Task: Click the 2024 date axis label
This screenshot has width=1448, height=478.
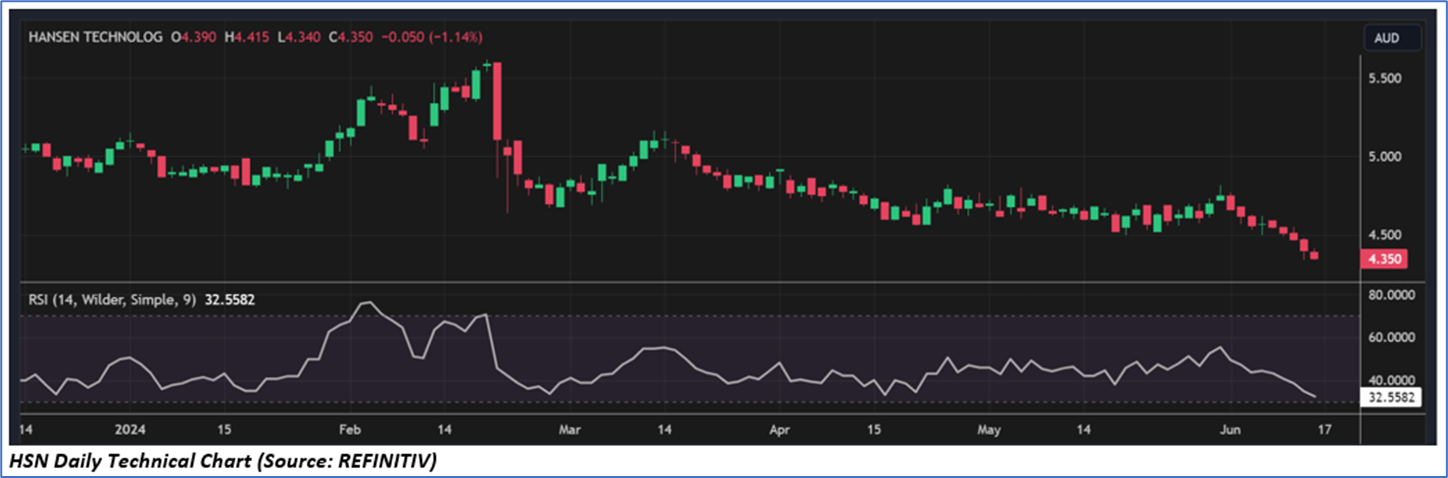Action: pos(130,429)
